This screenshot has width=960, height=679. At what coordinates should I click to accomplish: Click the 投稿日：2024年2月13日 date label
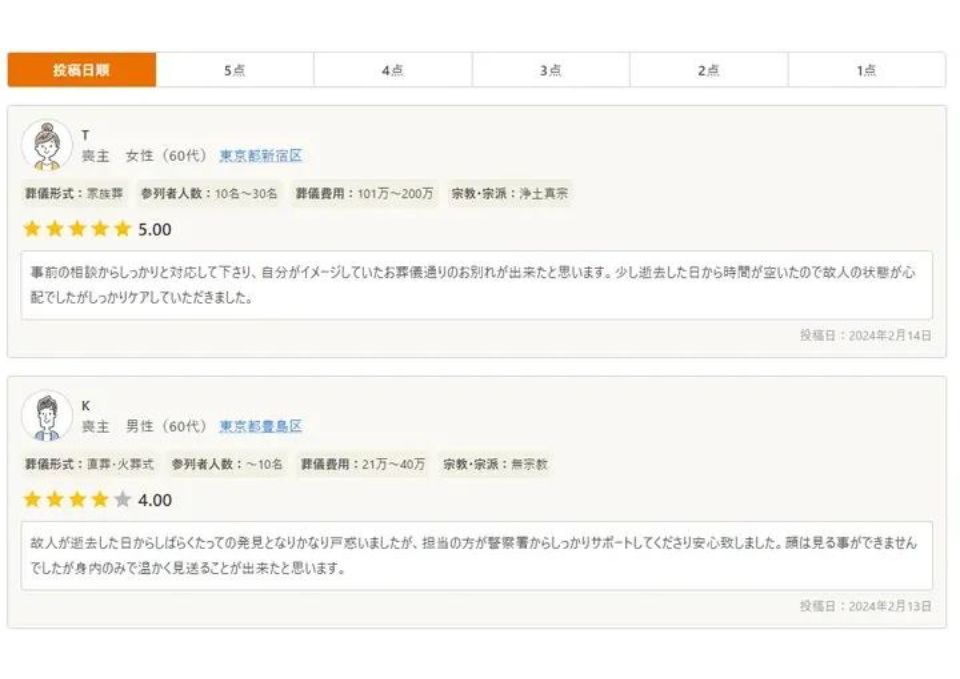865,606
